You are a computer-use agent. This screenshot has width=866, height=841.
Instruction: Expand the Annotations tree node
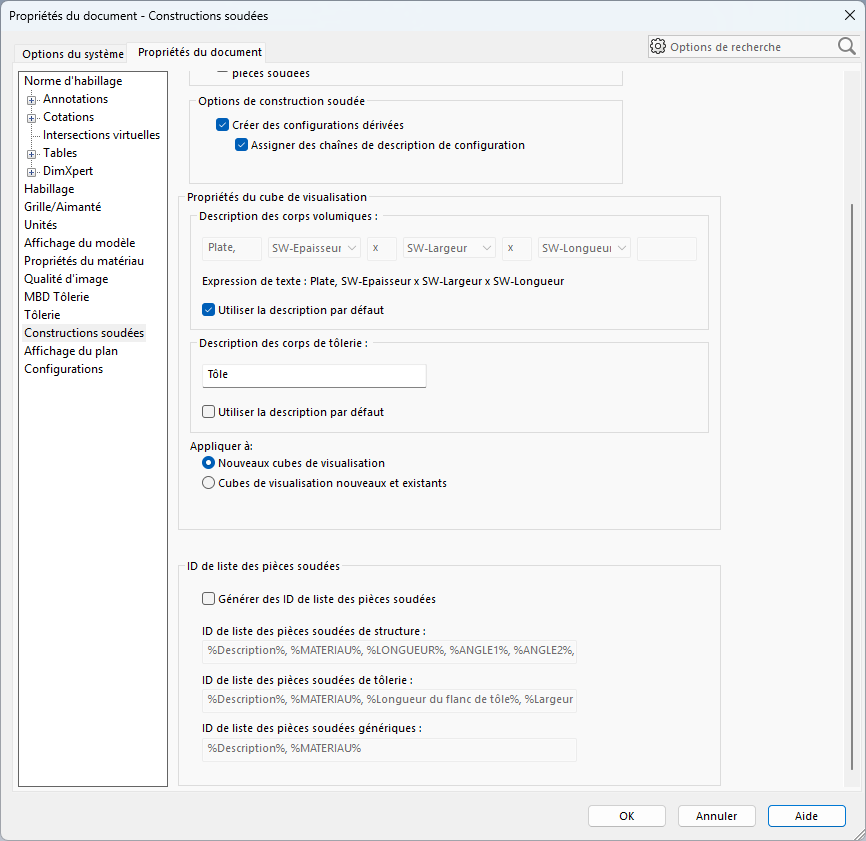[x=32, y=100]
